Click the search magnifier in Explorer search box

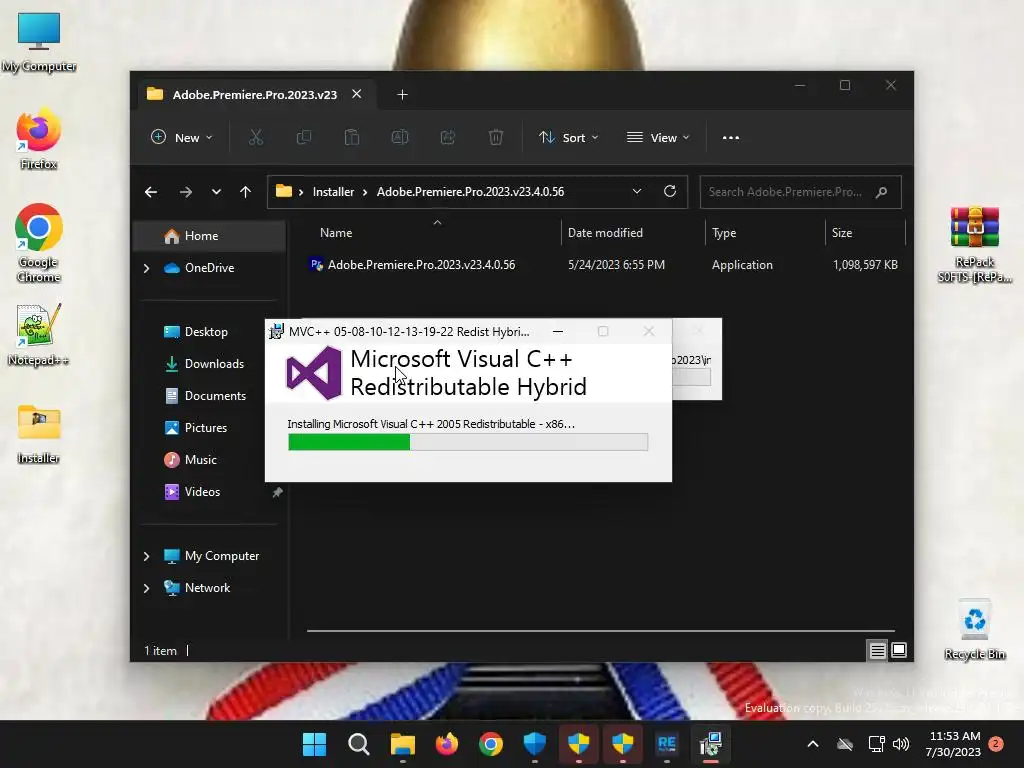coord(882,192)
